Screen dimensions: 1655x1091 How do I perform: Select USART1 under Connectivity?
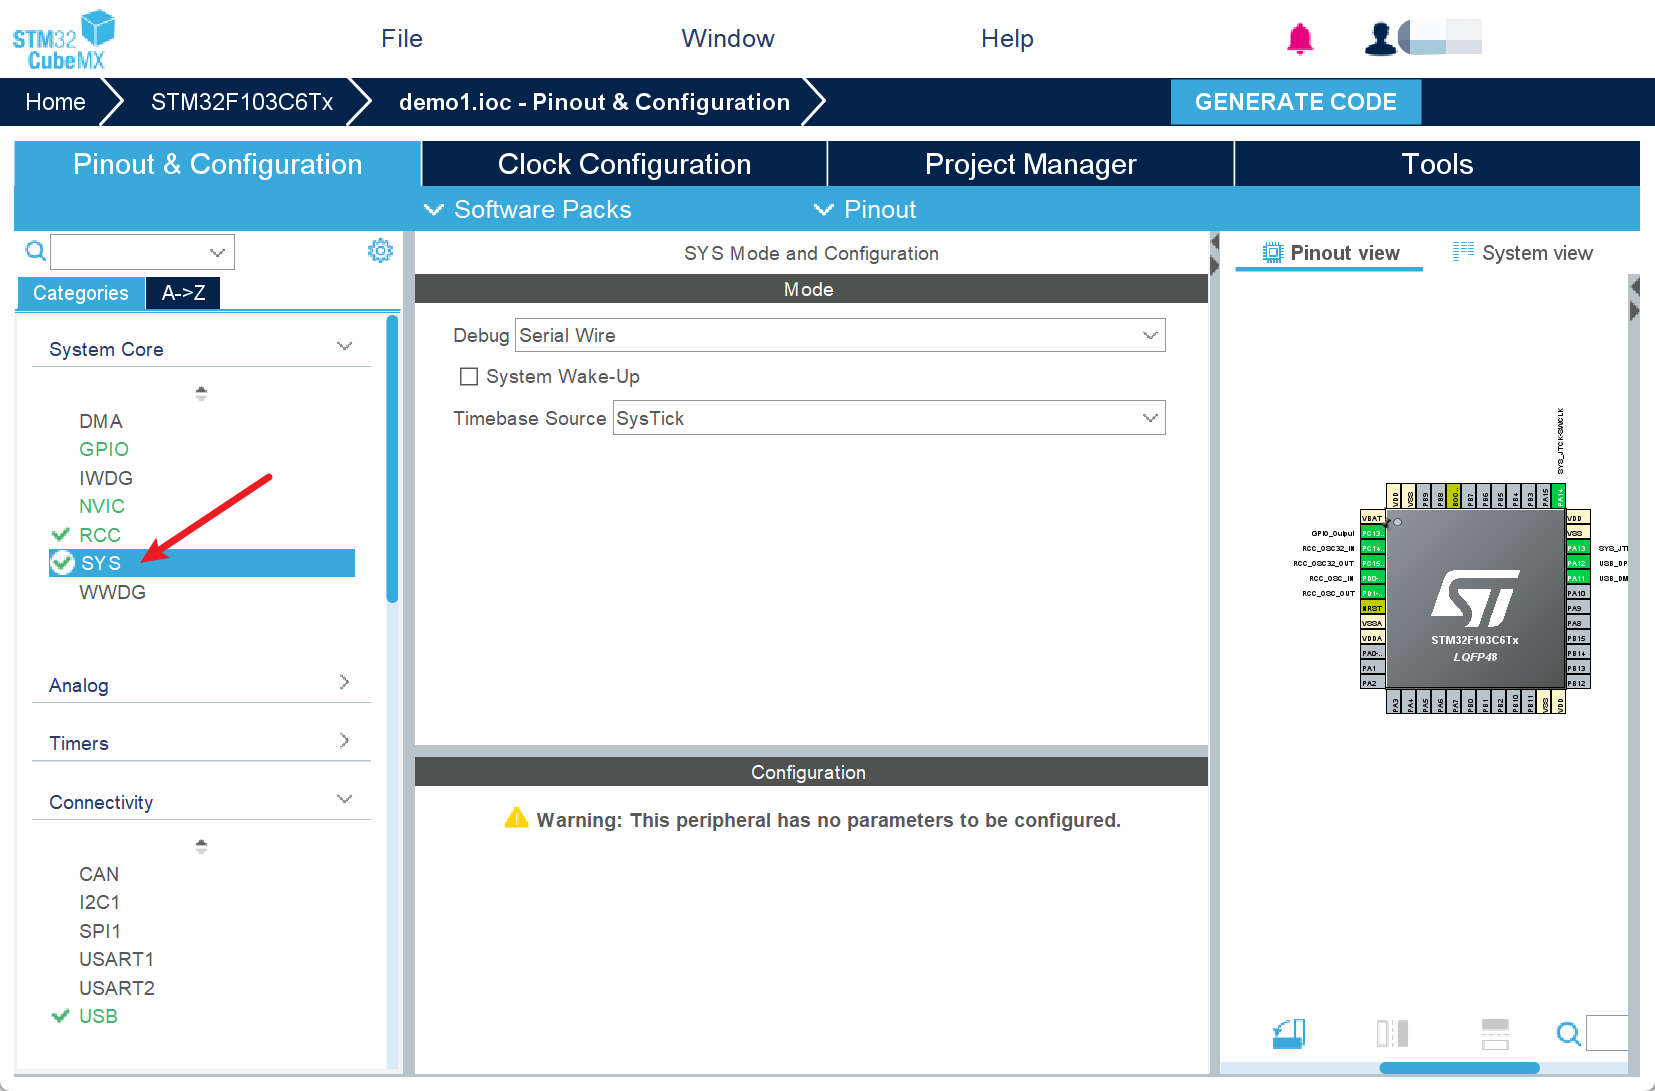117,959
